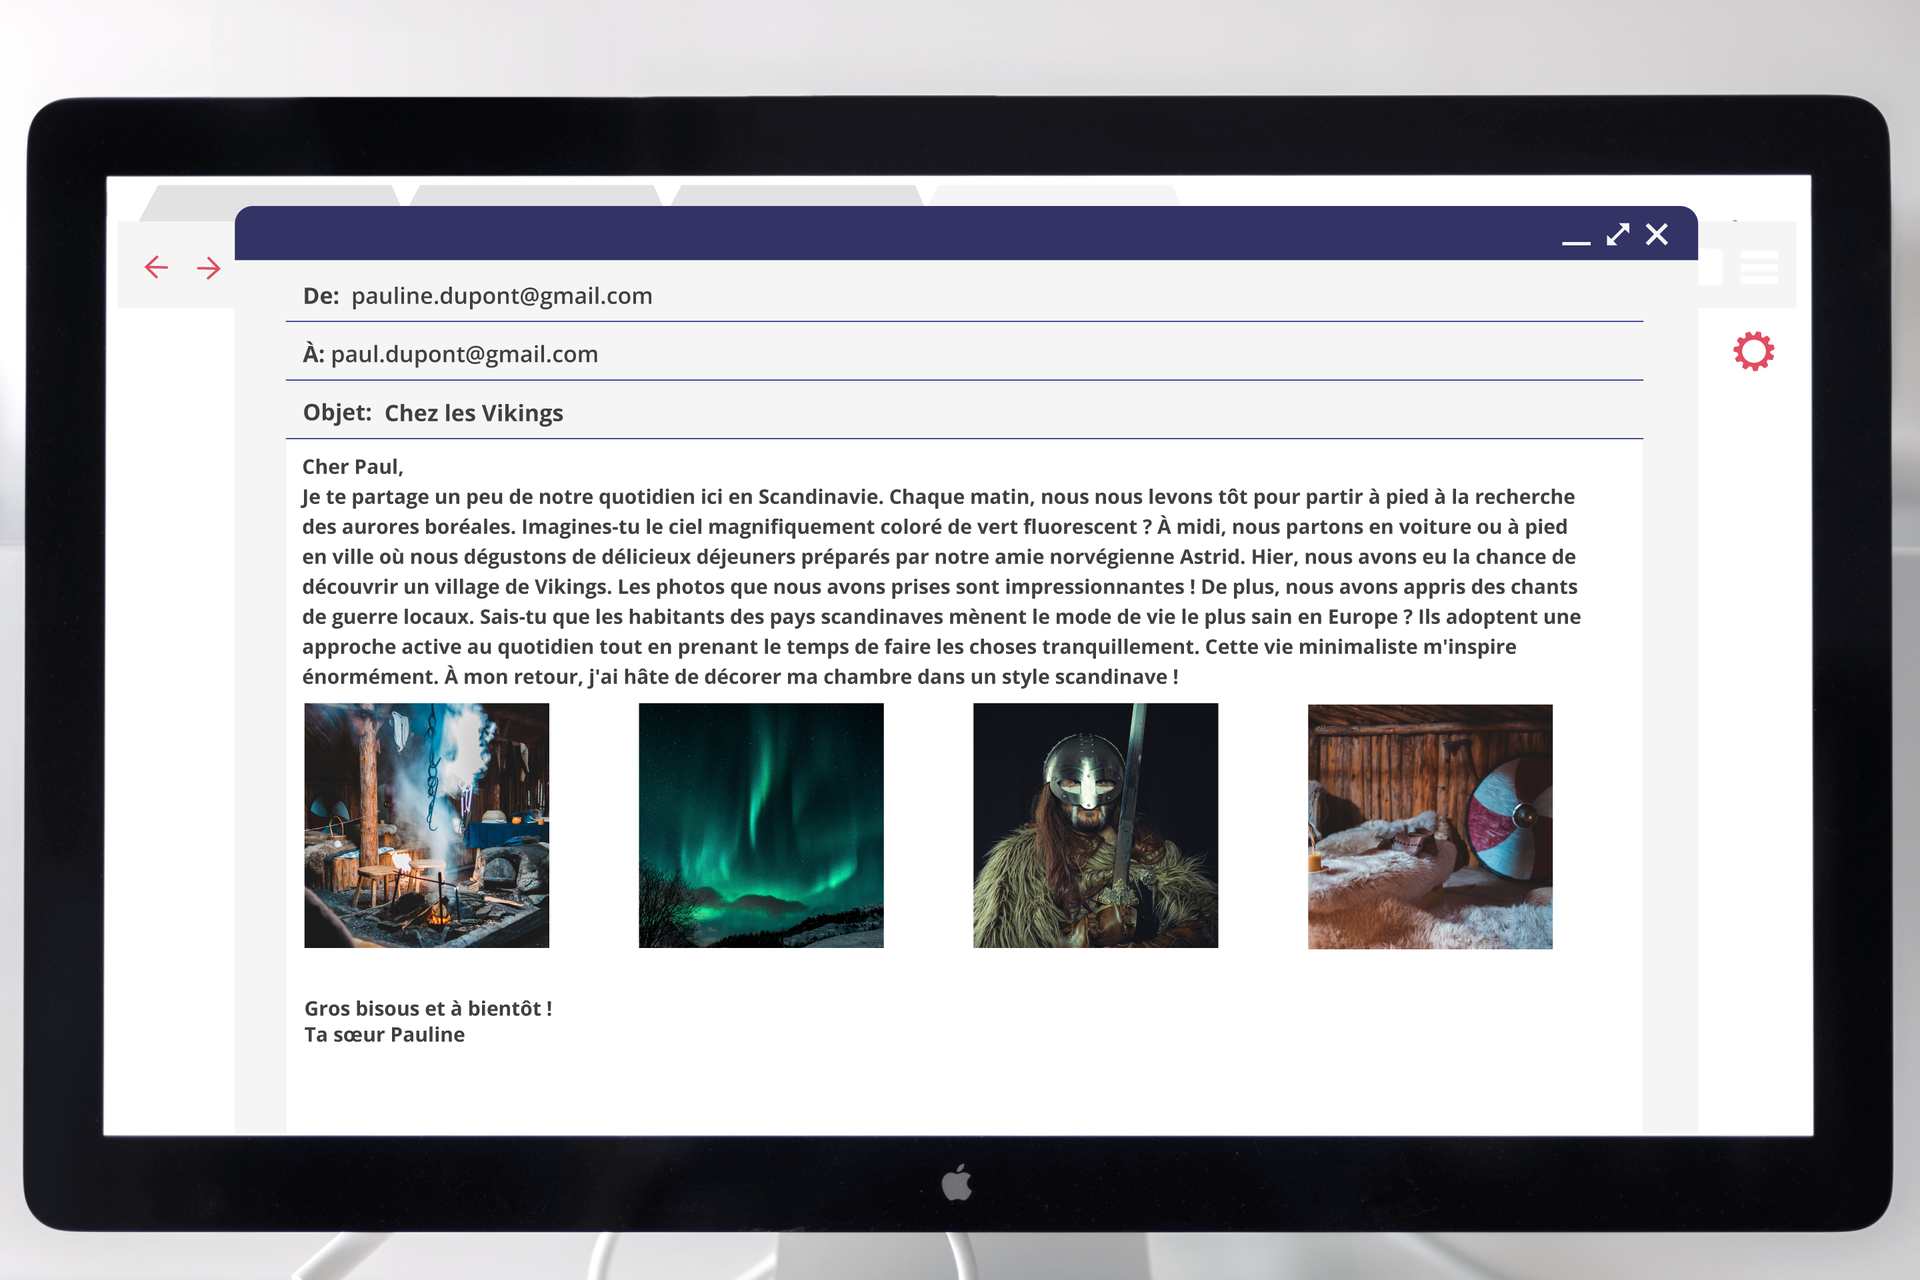The image size is (1920, 1280).
Task: Click the red forward arrow
Action: [209, 268]
